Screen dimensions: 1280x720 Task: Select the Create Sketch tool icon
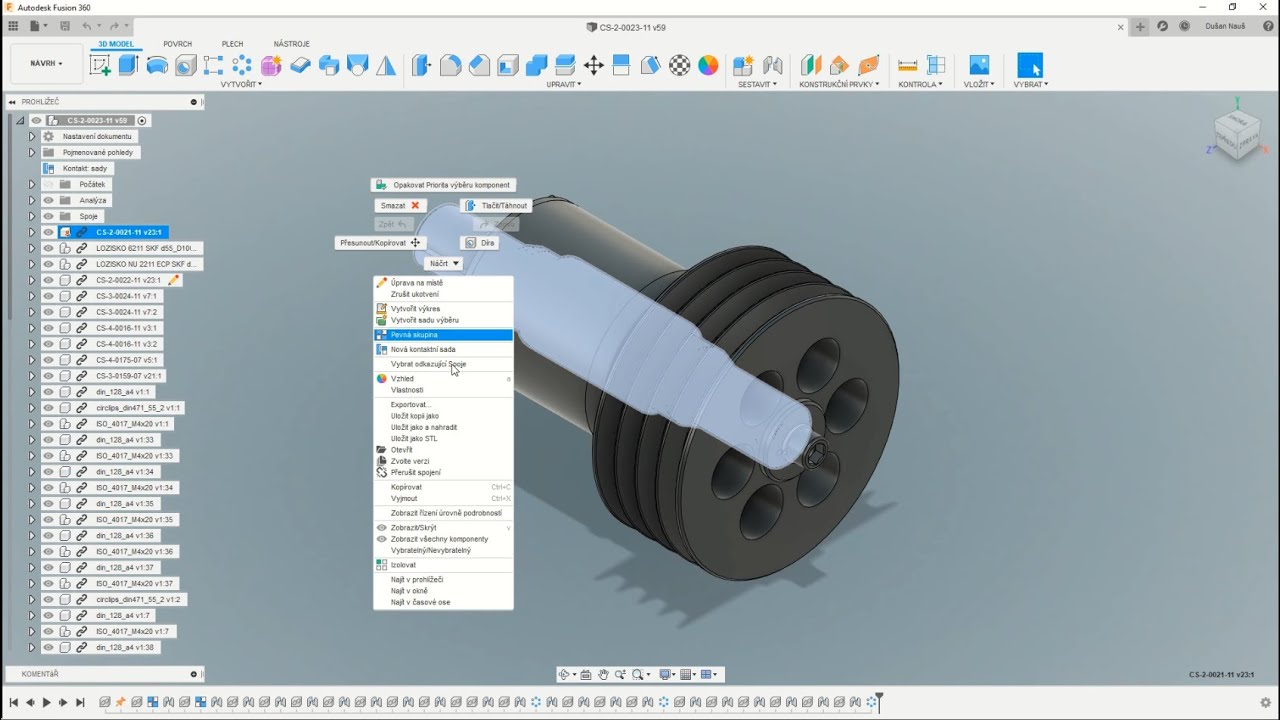point(100,66)
